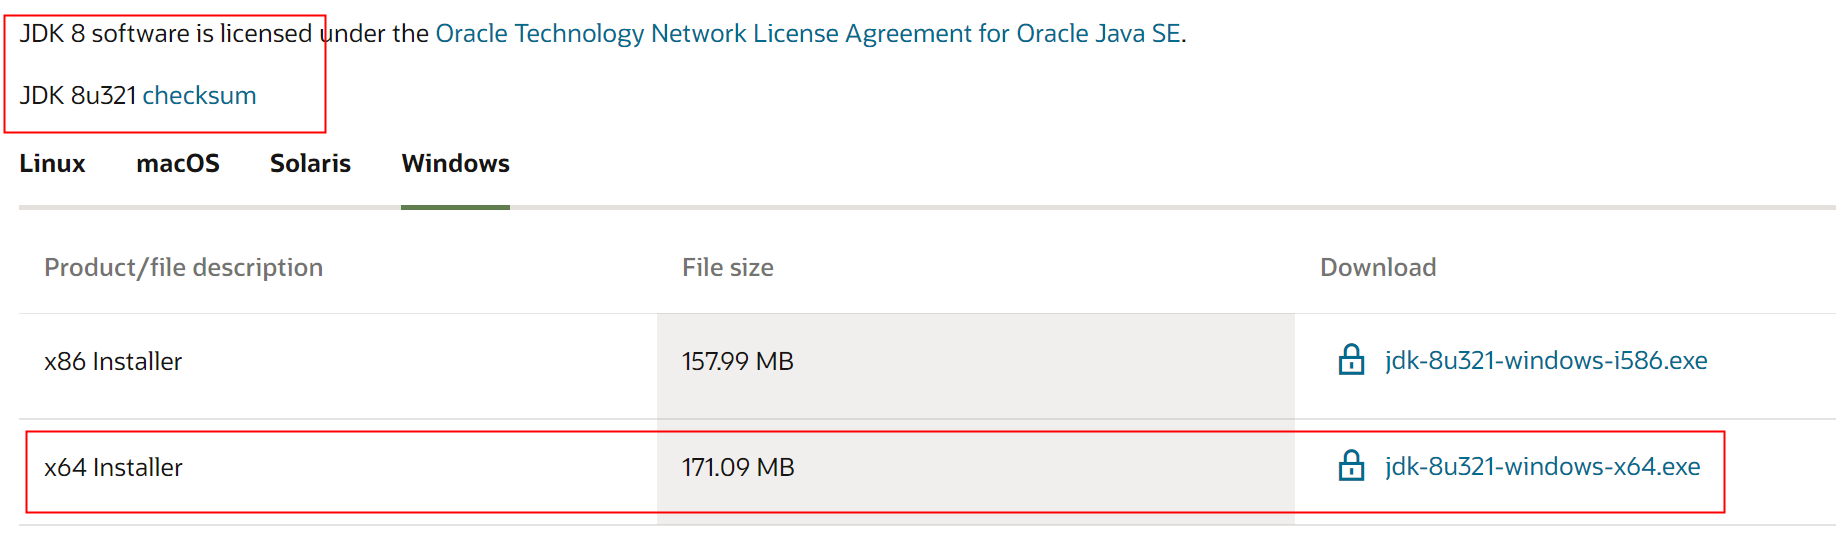This screenshot has width=1836, height=556.
Task: Open the macOS downloads tab
Action: (178, 163)
